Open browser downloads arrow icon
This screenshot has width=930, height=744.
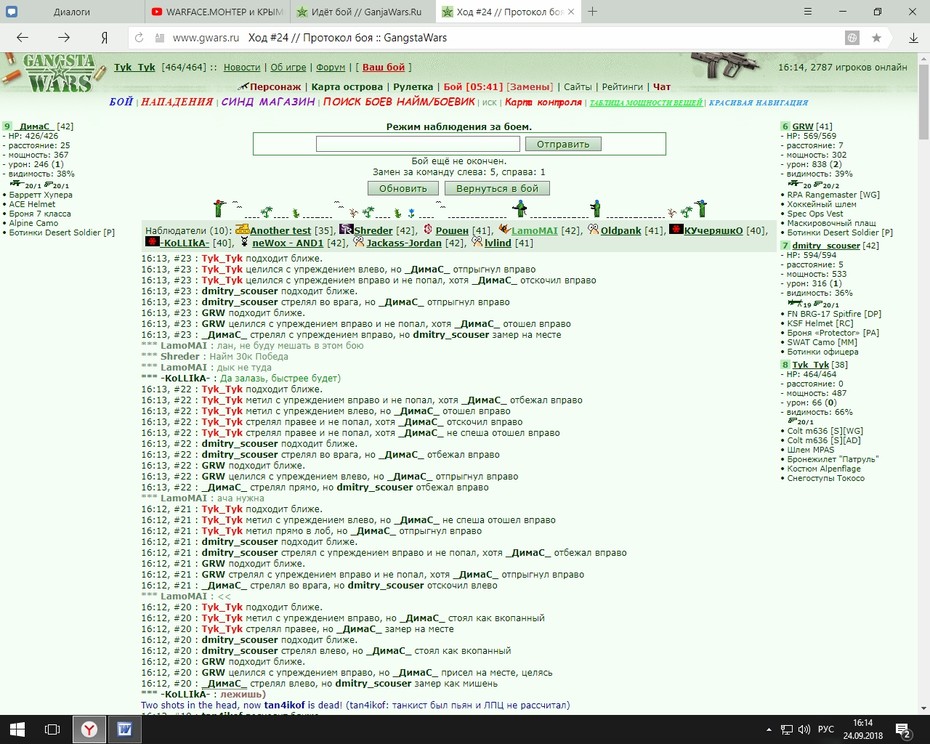[913, 38]
